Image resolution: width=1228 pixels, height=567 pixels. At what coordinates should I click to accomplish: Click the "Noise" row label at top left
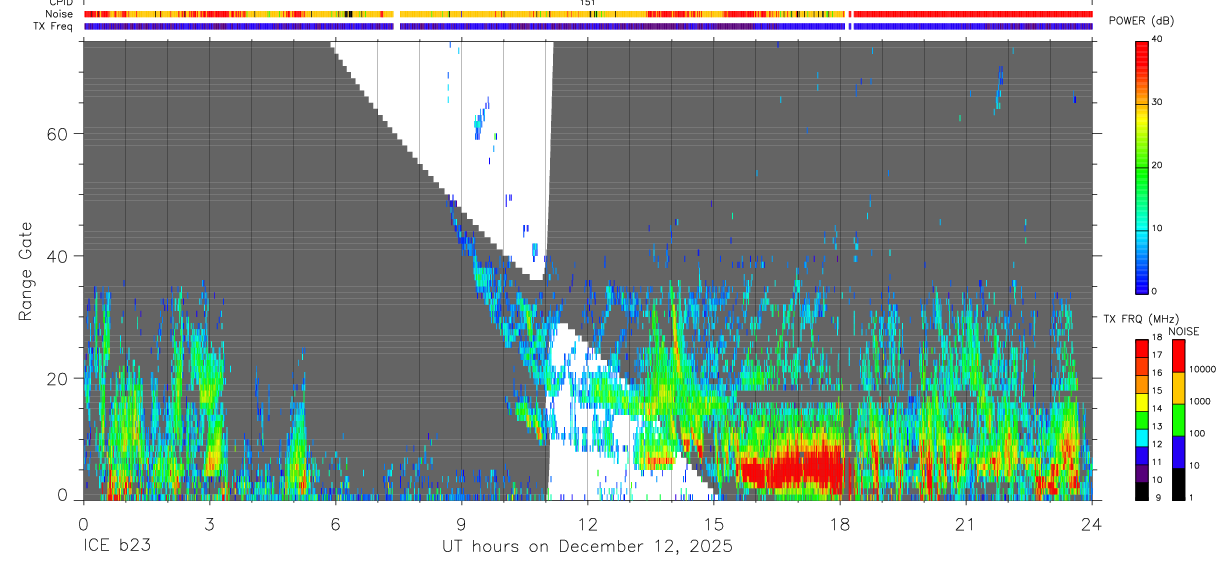(59, 14)
